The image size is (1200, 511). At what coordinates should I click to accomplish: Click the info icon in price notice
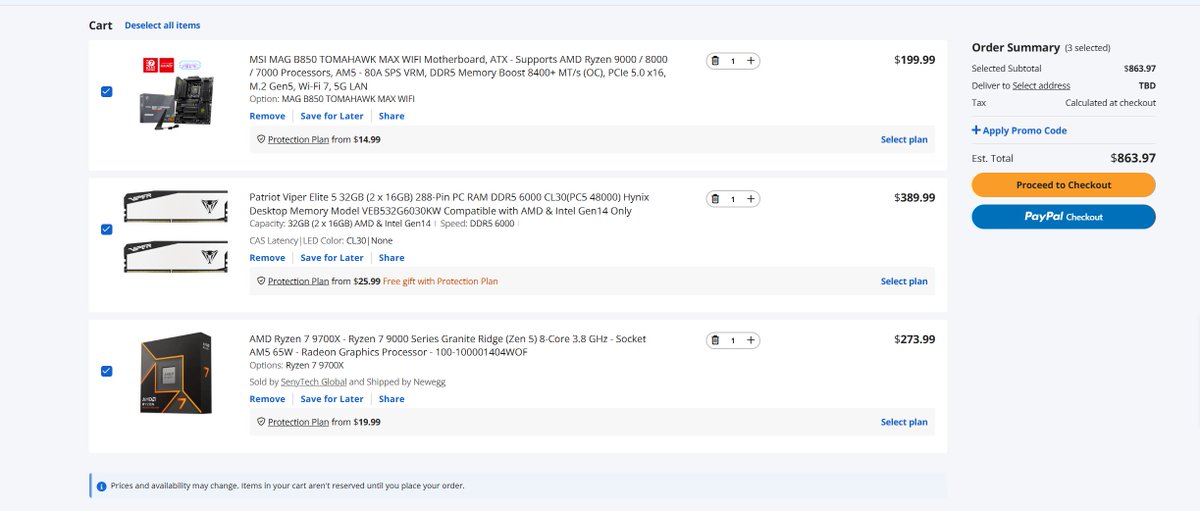point(101,486)
